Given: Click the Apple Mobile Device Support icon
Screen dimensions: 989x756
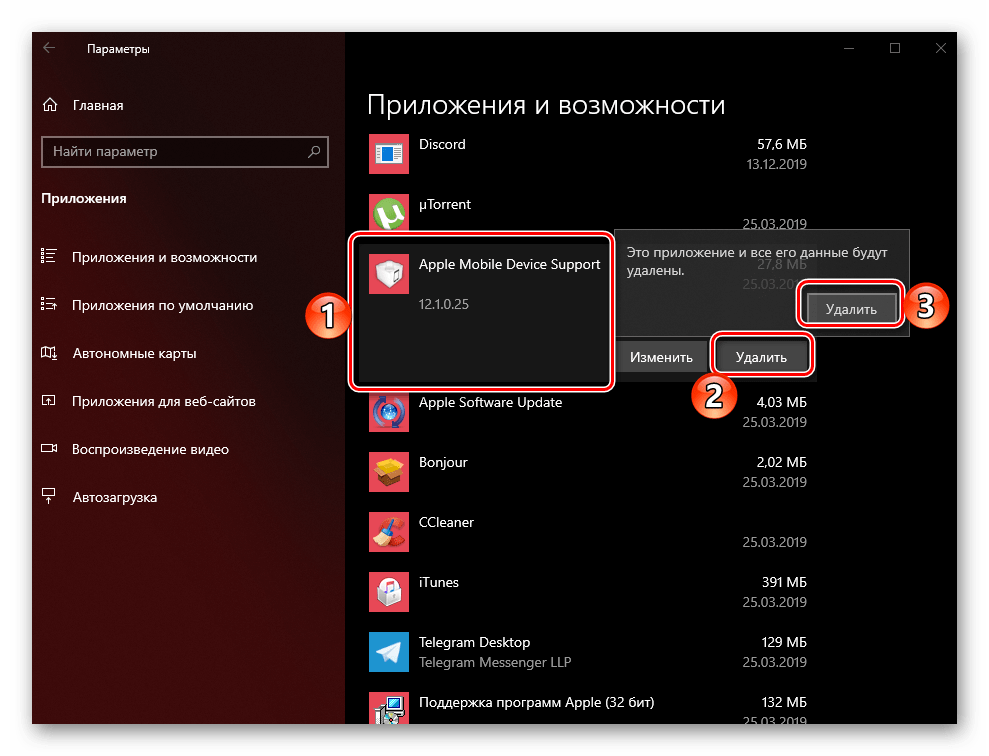Looking at the screenshot, I should coord(387,274).
